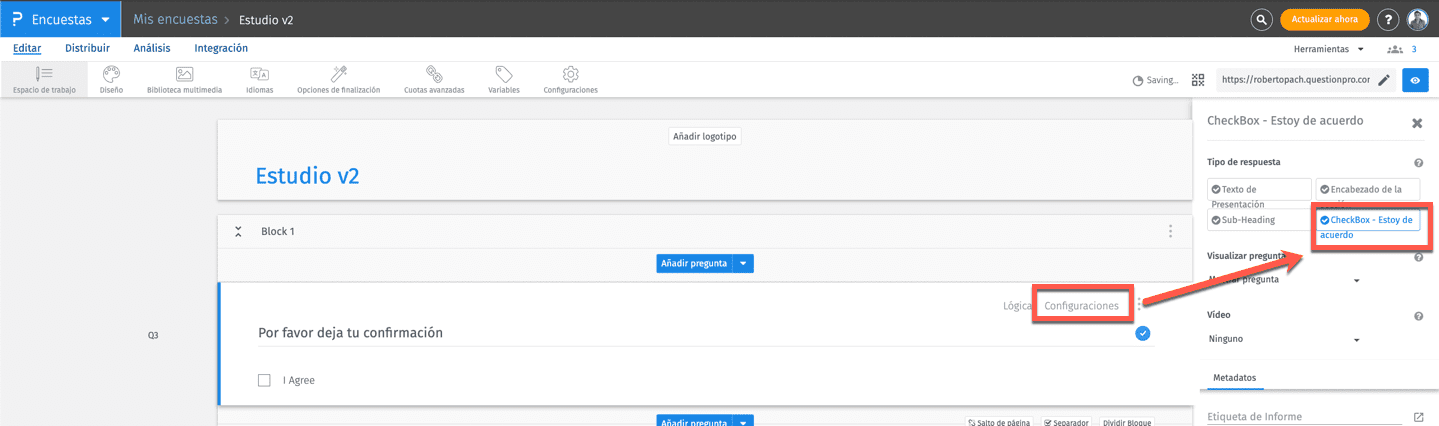This screenshot has height=426, width=1439.
Task: Open the Espacio de trabajo workspace tool
Action: tap(43, 80)
